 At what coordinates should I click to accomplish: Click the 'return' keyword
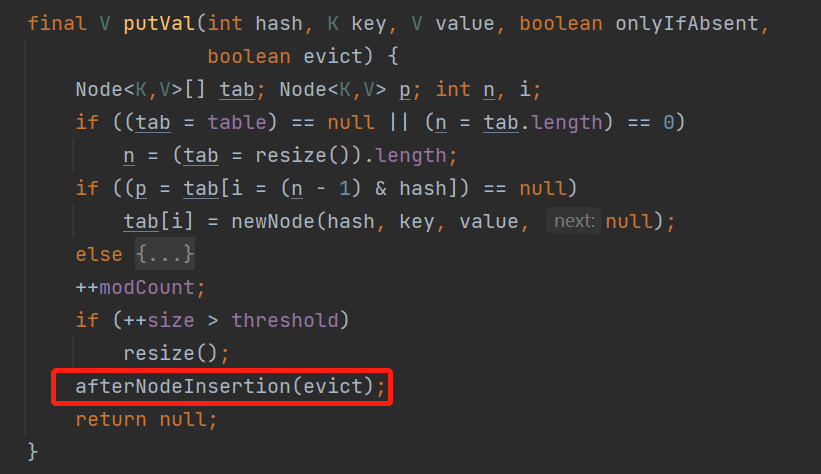point(111,420)
